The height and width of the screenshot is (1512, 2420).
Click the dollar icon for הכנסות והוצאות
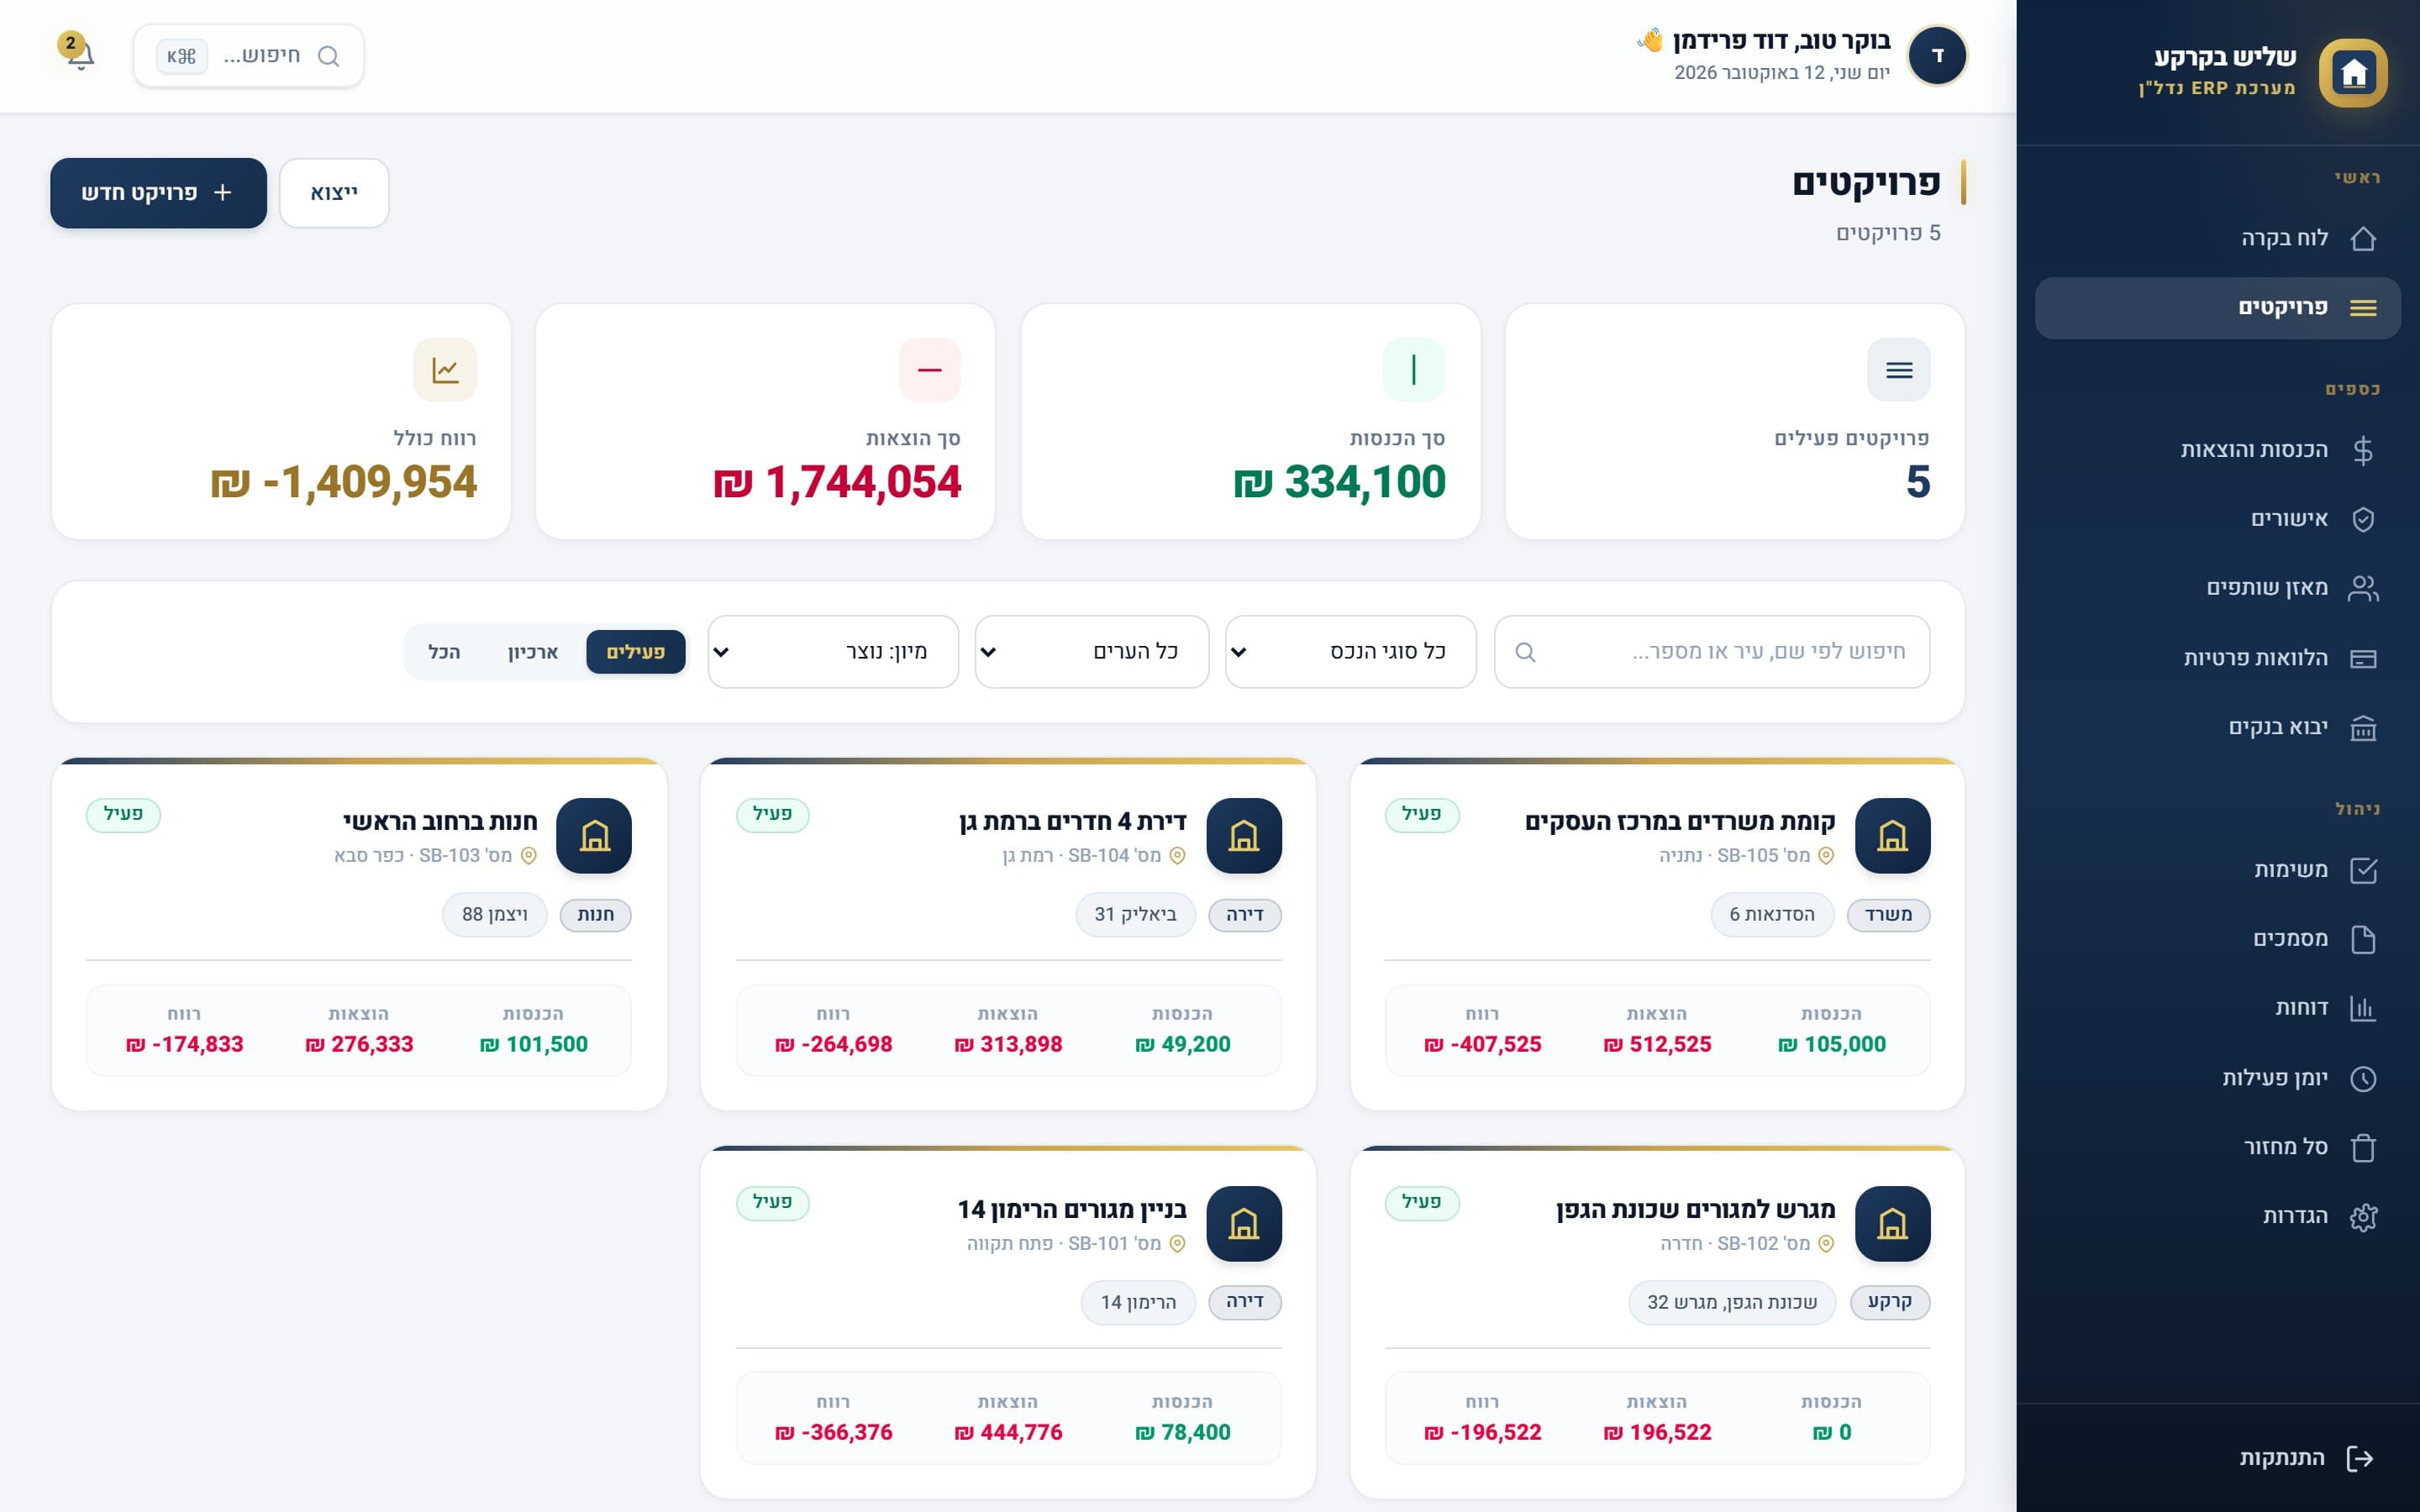[x=2363, y=450]
